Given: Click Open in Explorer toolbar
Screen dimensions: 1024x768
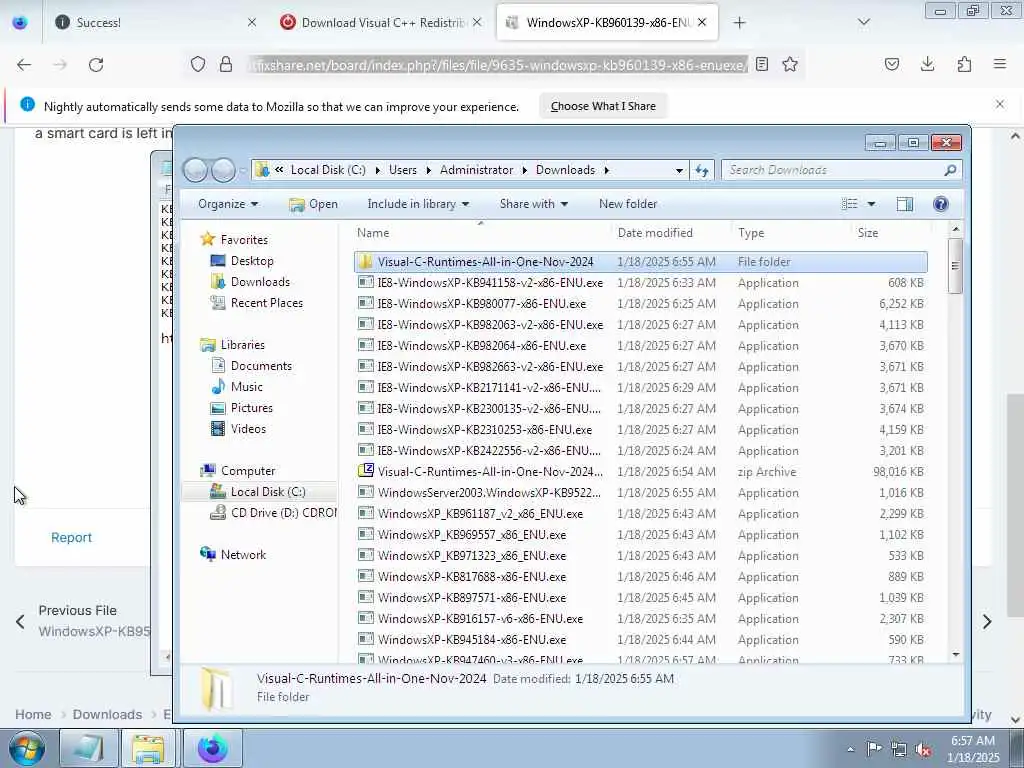Looking at the screenshot, I should 313,204.
